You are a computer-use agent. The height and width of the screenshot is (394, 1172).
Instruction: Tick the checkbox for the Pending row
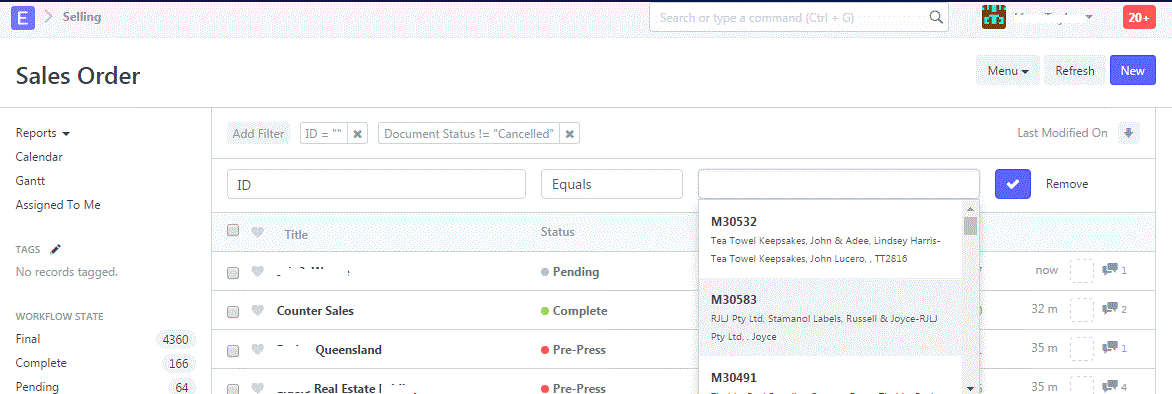click(x=233, y=273)
